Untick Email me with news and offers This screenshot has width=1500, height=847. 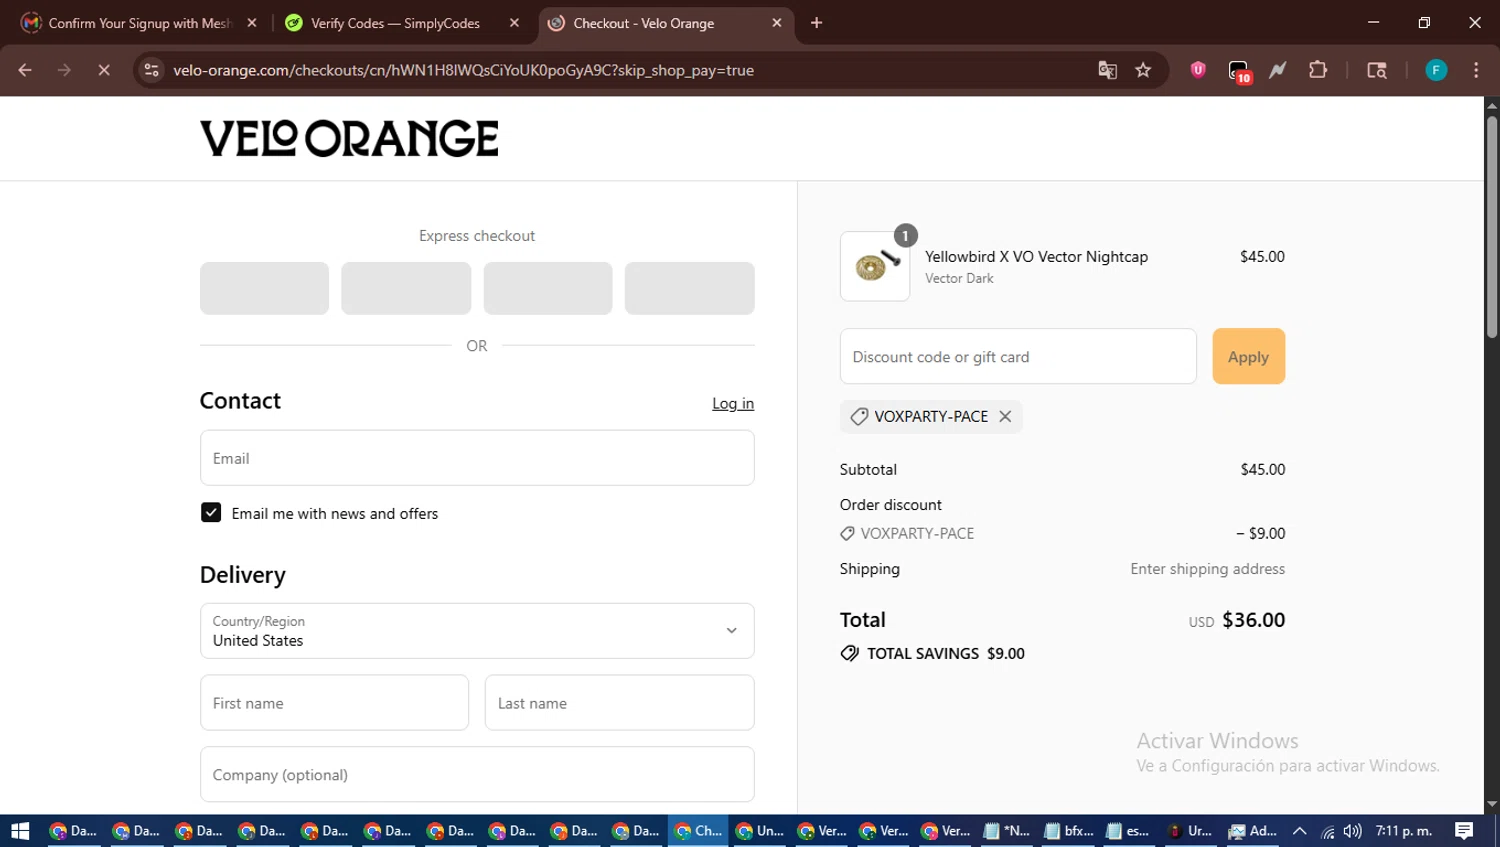(211, 513)
